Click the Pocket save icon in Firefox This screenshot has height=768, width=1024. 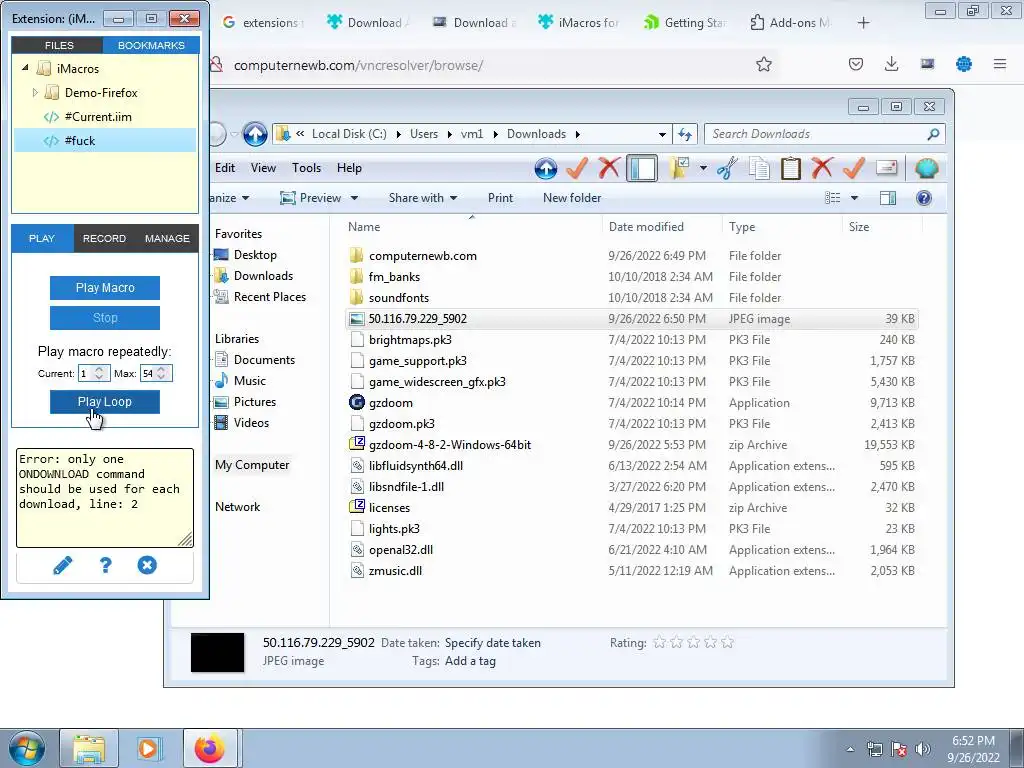pos(856,64)
